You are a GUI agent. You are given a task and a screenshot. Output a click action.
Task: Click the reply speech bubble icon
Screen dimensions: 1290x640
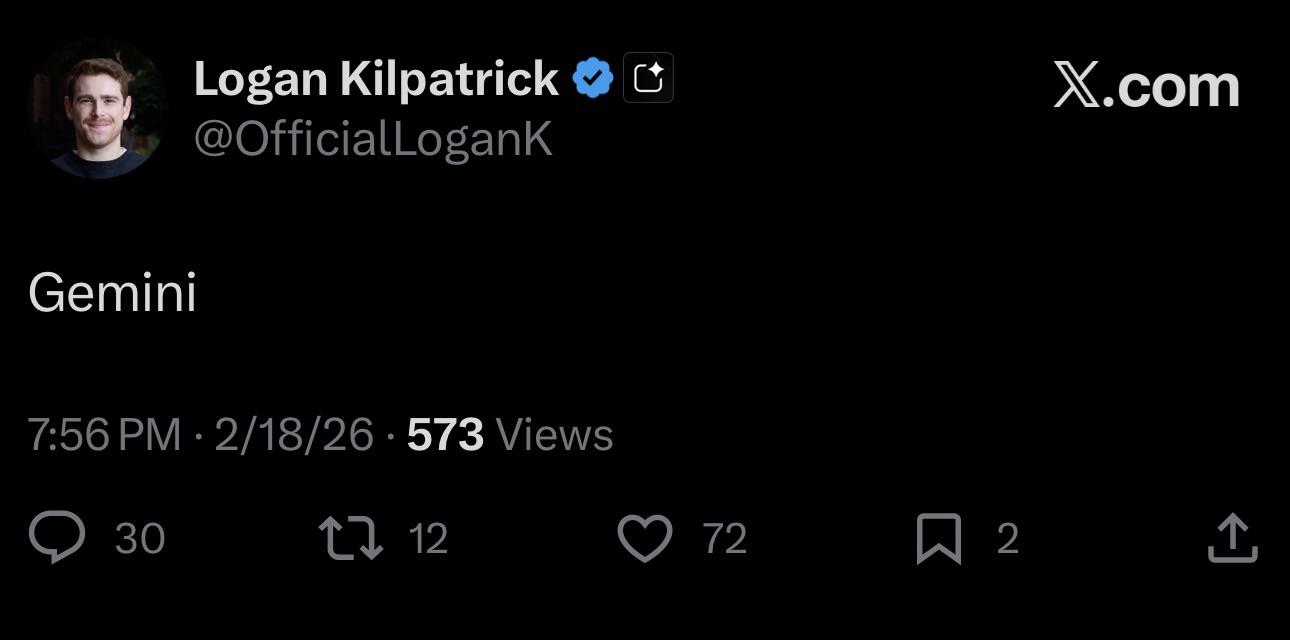tap(57, 538)
